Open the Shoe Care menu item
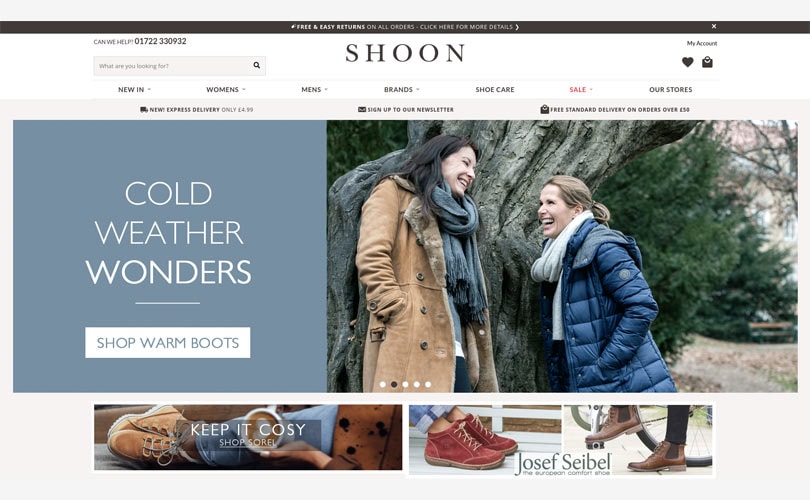 point(495,89)
